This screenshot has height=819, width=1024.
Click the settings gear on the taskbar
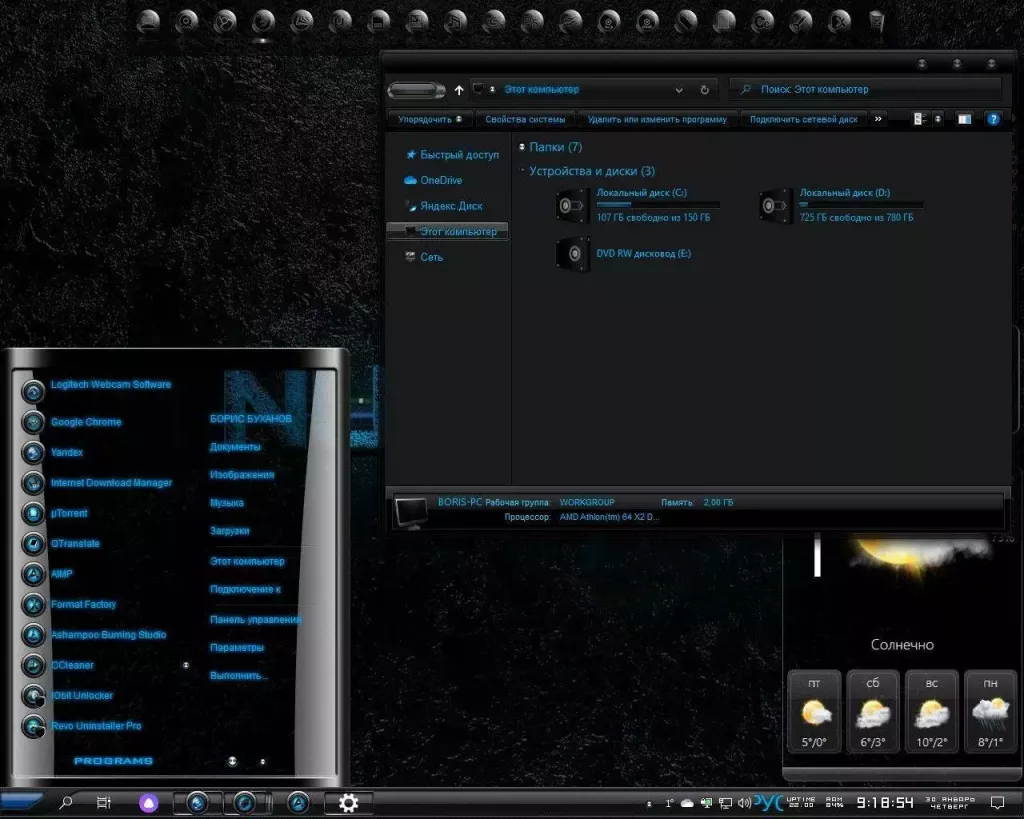pos(347,802)
